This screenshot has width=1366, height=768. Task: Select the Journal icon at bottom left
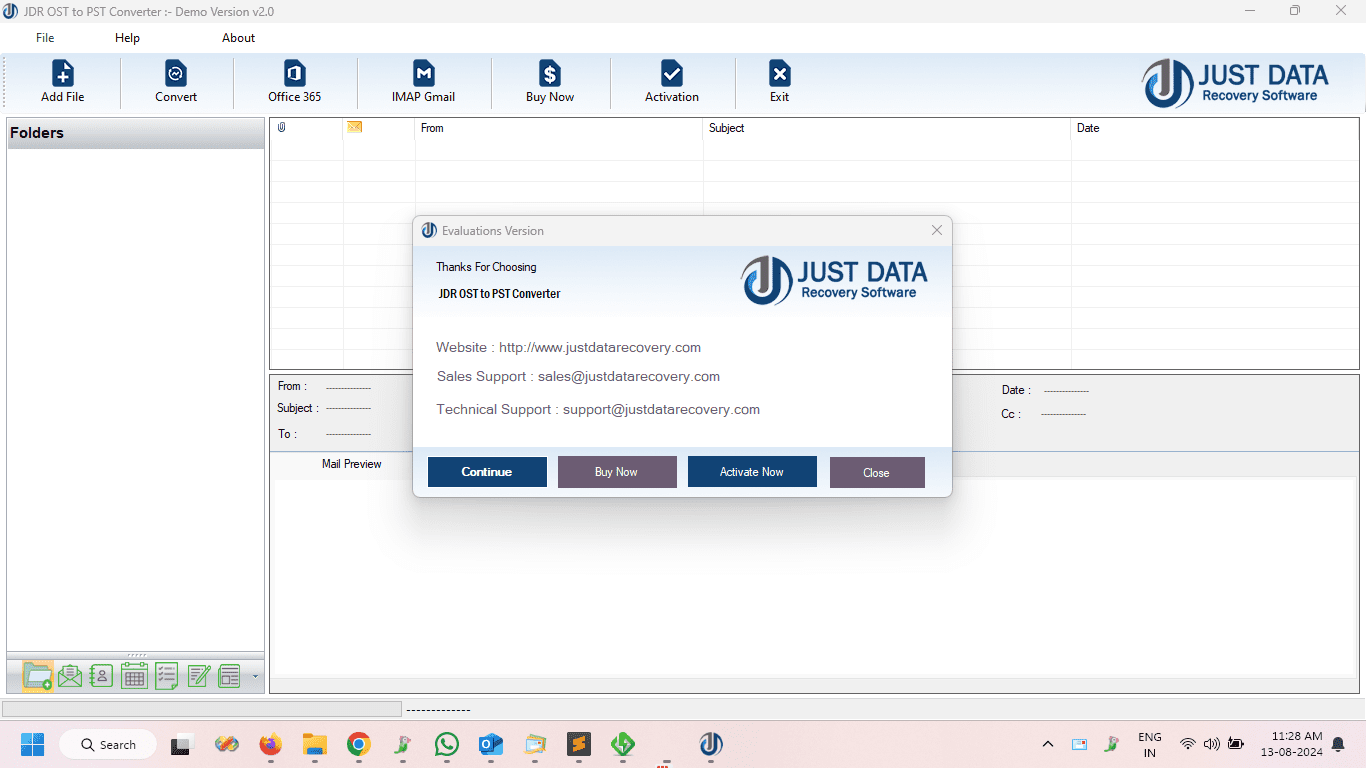click(x=197, y=675)
